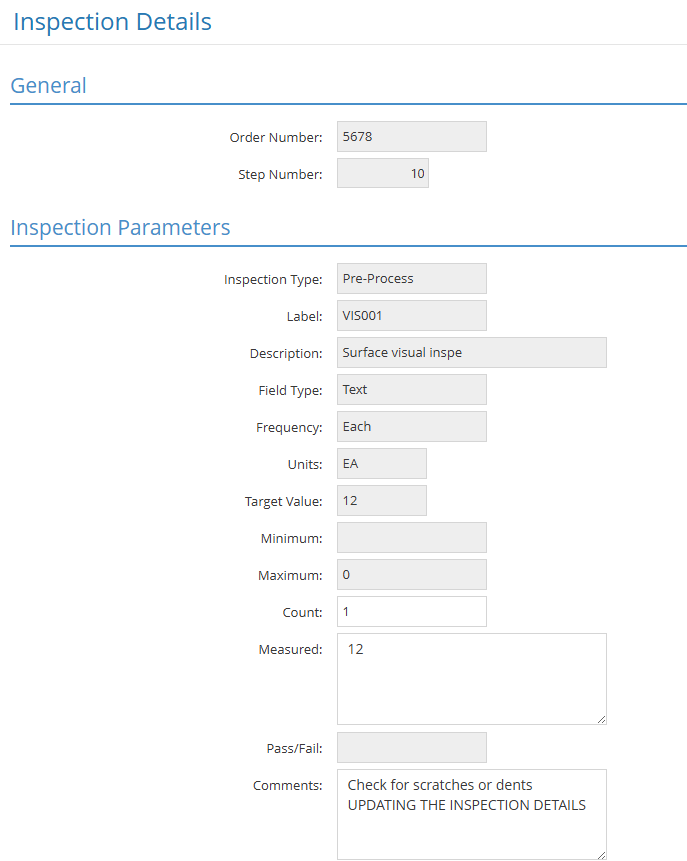Image resolution: width=687 pixels, height=861 pixels.
Task: Select the Step Number field
Action: 382,174
